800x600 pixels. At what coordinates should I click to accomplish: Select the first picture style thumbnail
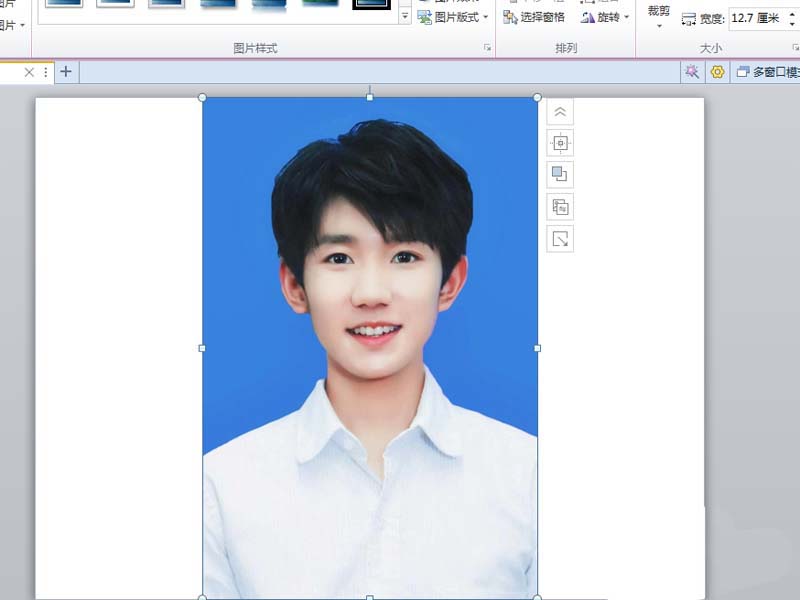[x=64, y=4]
